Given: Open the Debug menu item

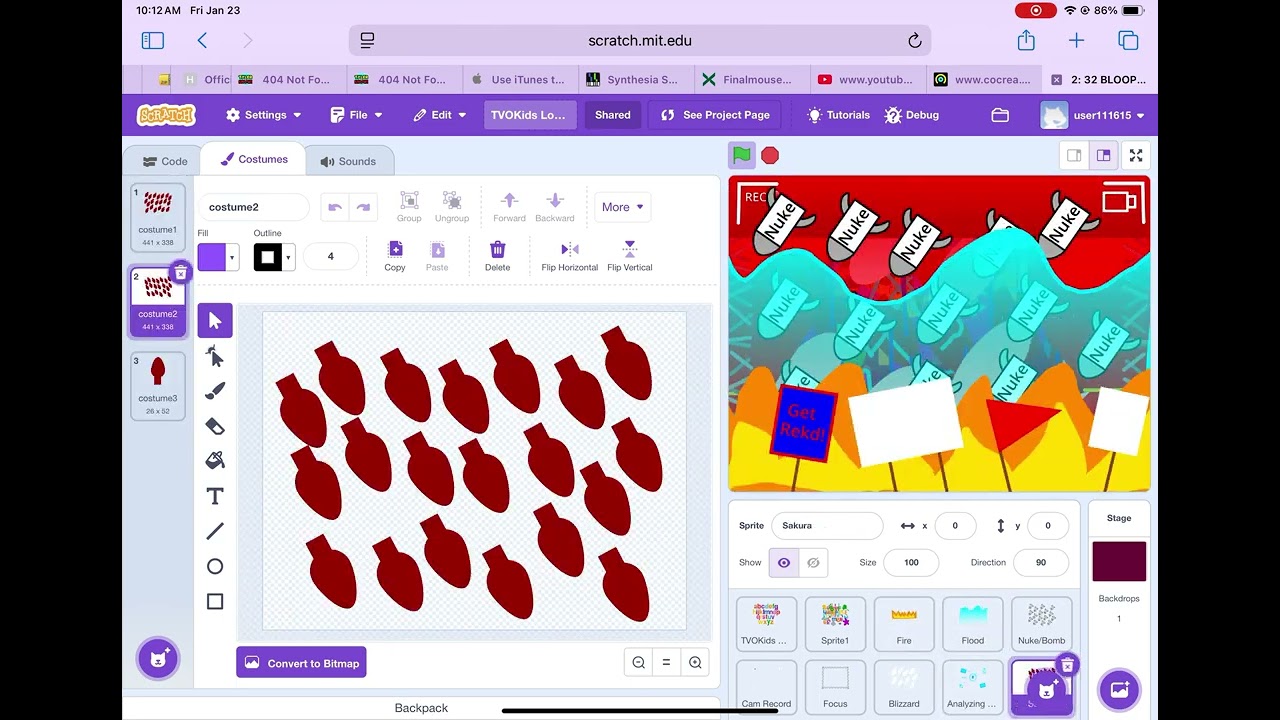Looking at the screenshot, I should 911,115.
